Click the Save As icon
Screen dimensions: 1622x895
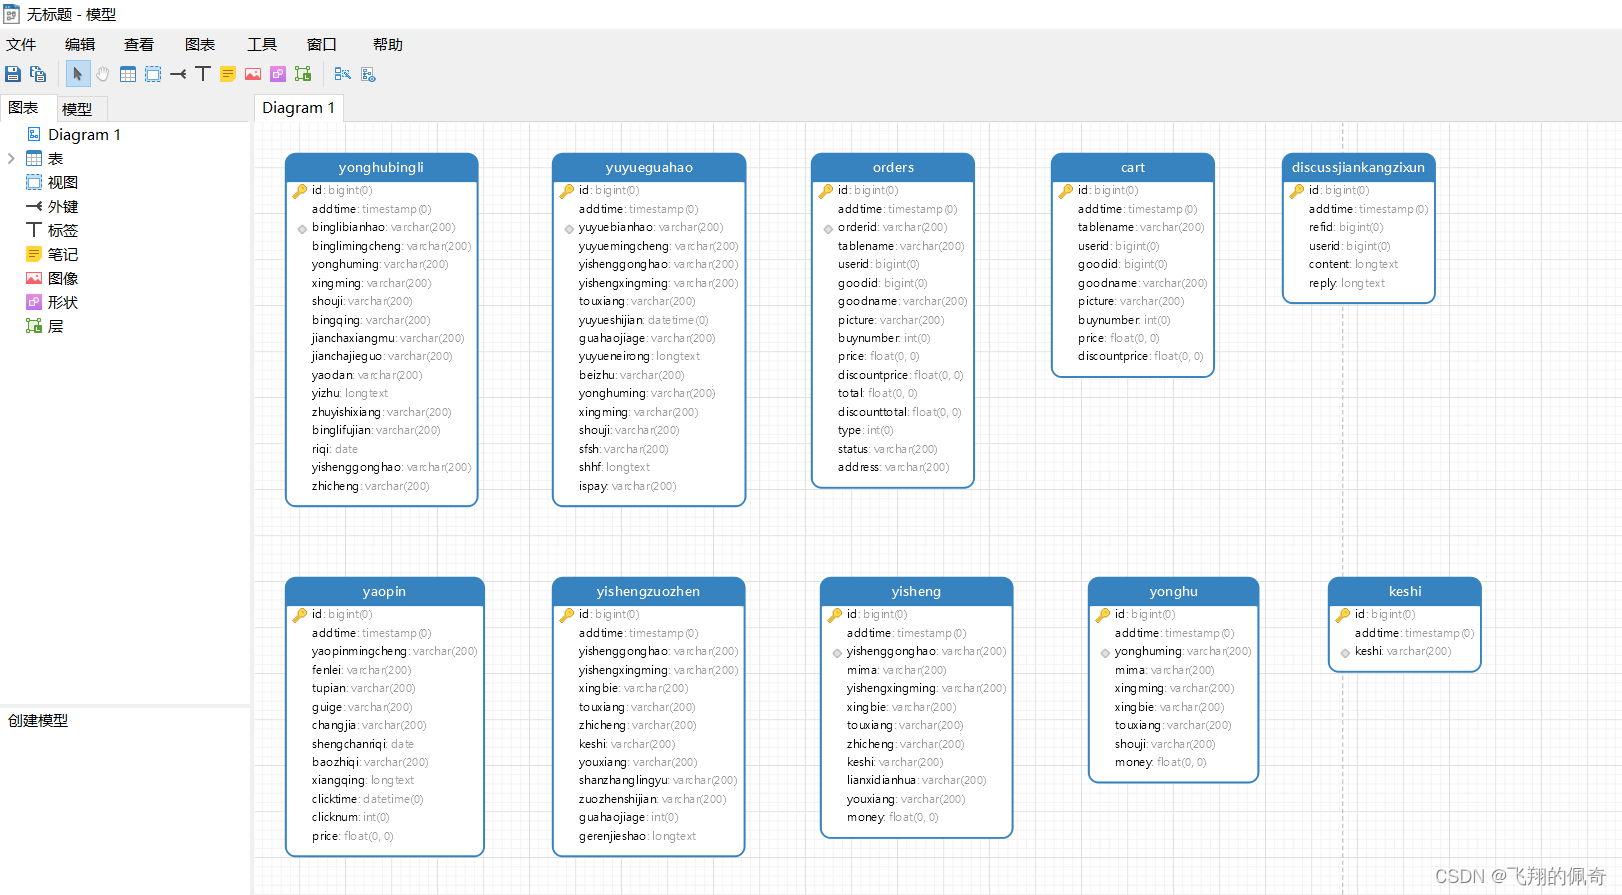click(x=38, y=74)
